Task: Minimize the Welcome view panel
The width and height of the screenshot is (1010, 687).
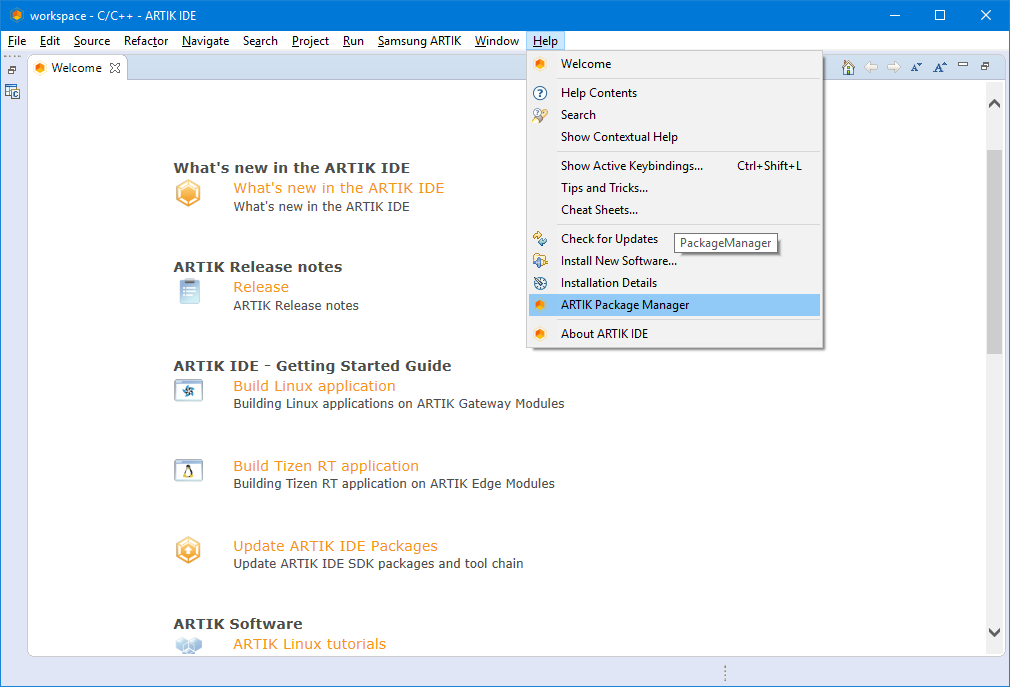Action: click(963, 64)
